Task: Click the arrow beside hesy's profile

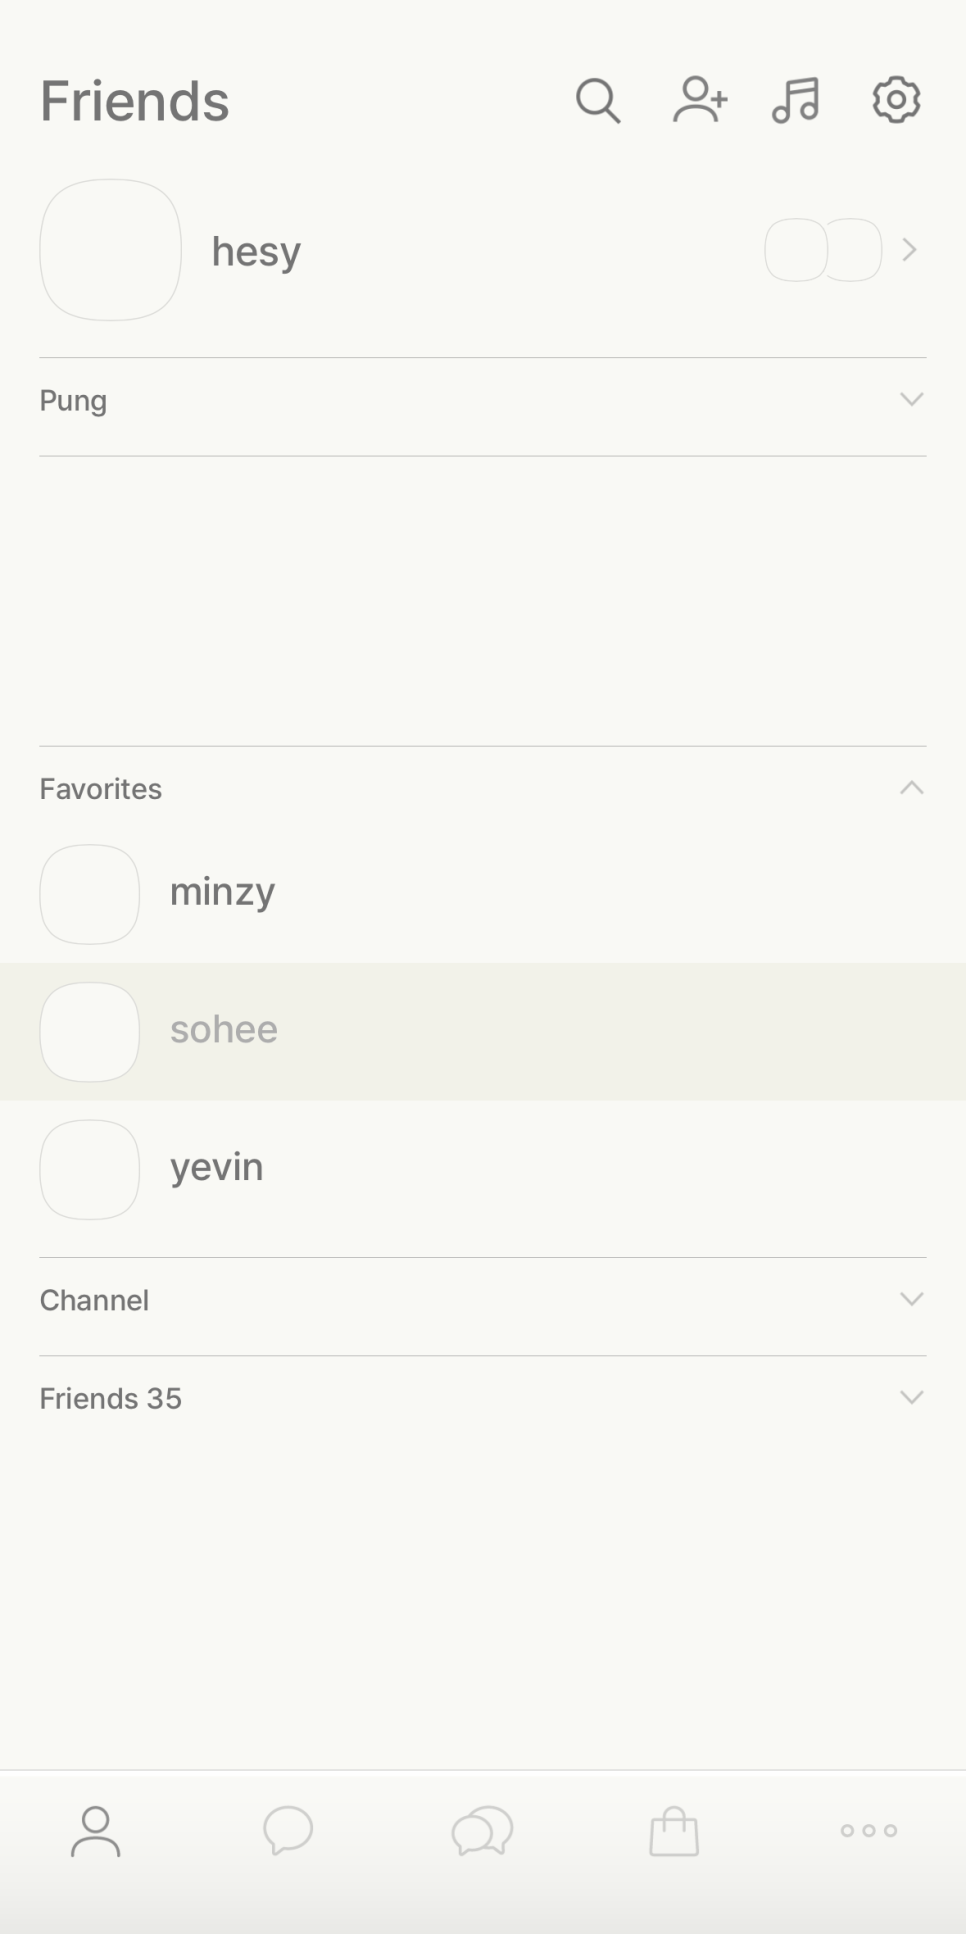Action: (x=909, y=250)
